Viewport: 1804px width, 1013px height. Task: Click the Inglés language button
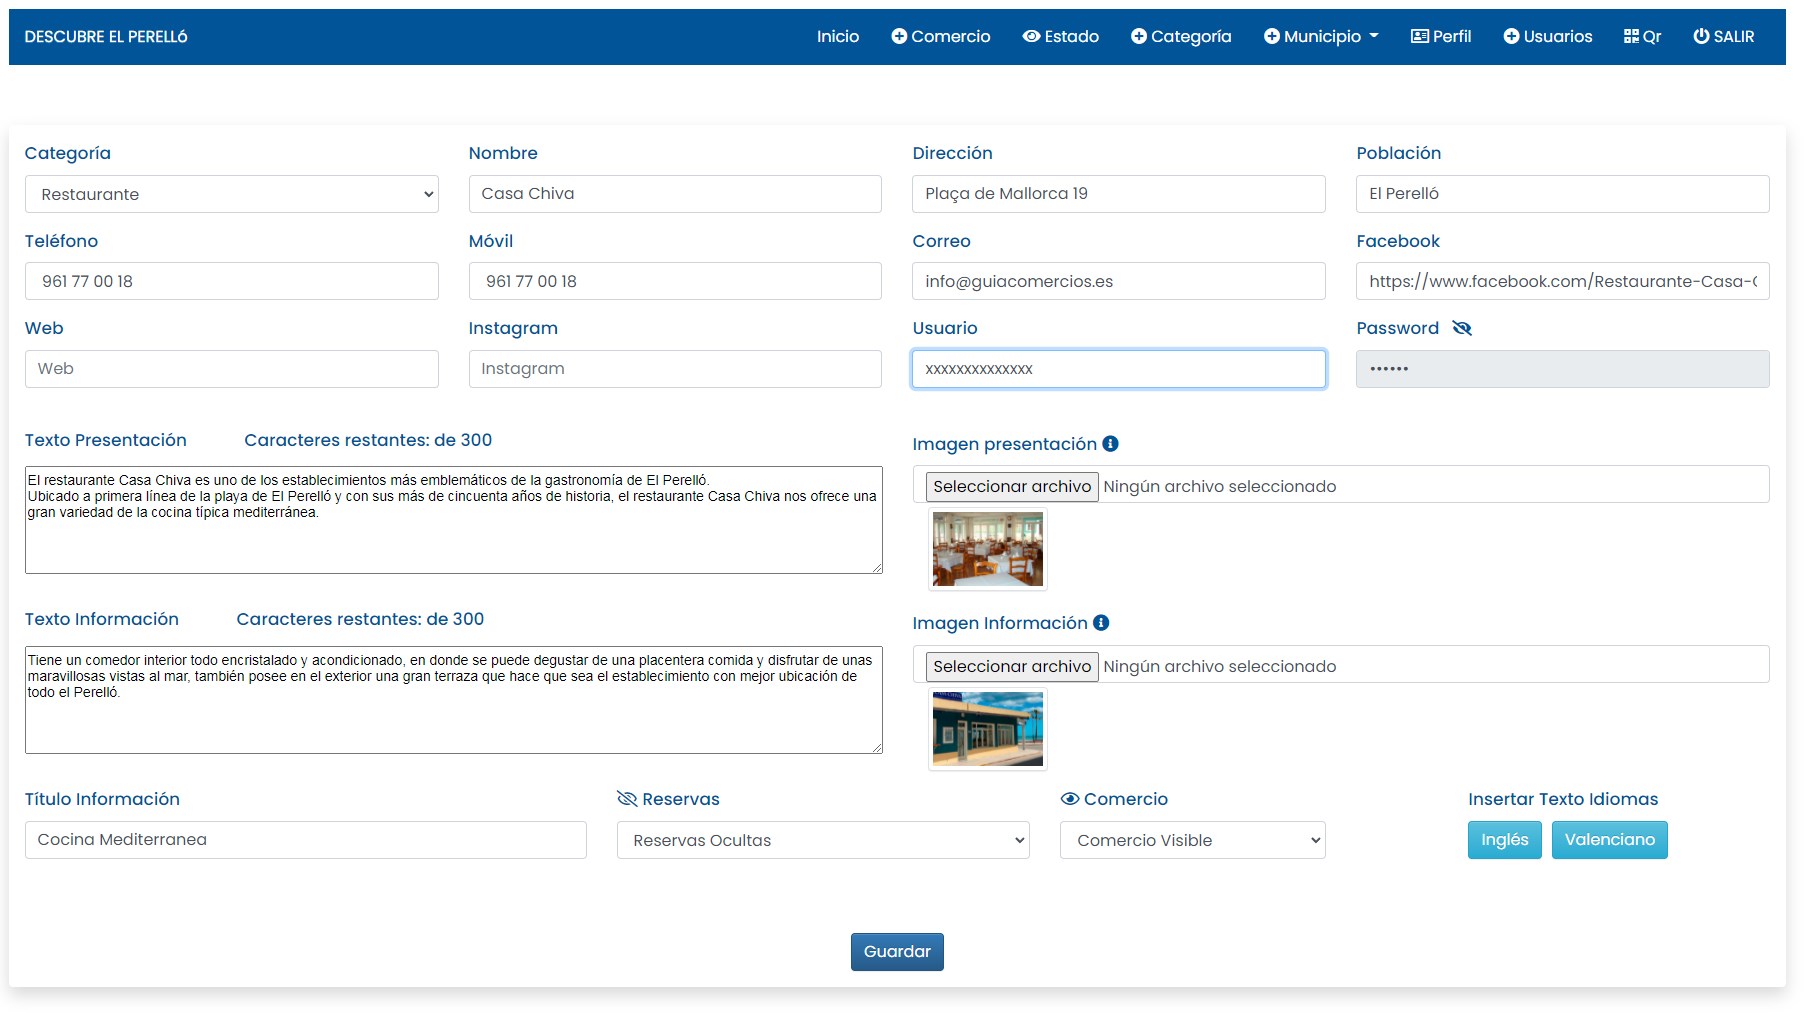click(1504, 840)
